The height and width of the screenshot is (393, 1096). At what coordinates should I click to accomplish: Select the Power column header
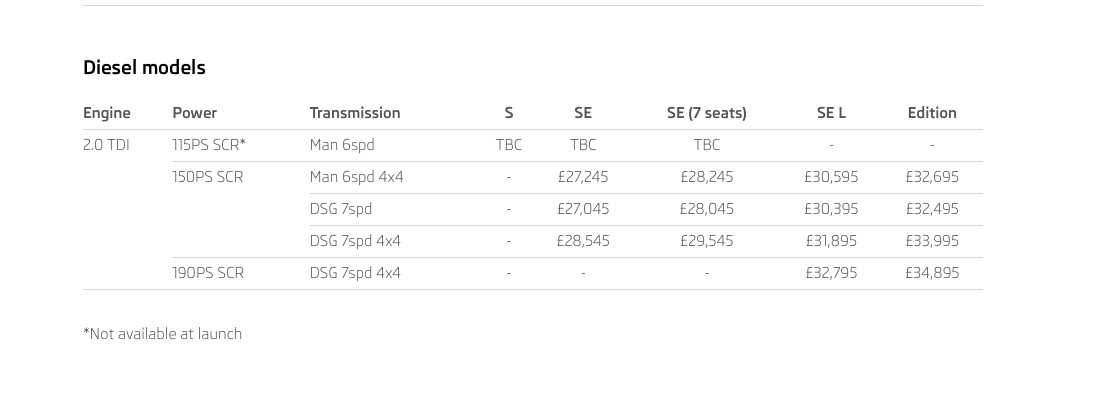(194, 113)
